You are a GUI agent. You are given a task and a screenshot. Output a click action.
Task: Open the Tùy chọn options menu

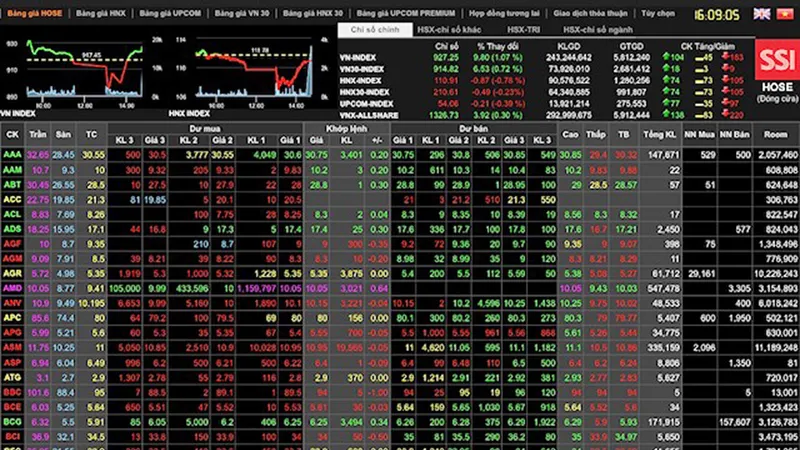(658, 13)
